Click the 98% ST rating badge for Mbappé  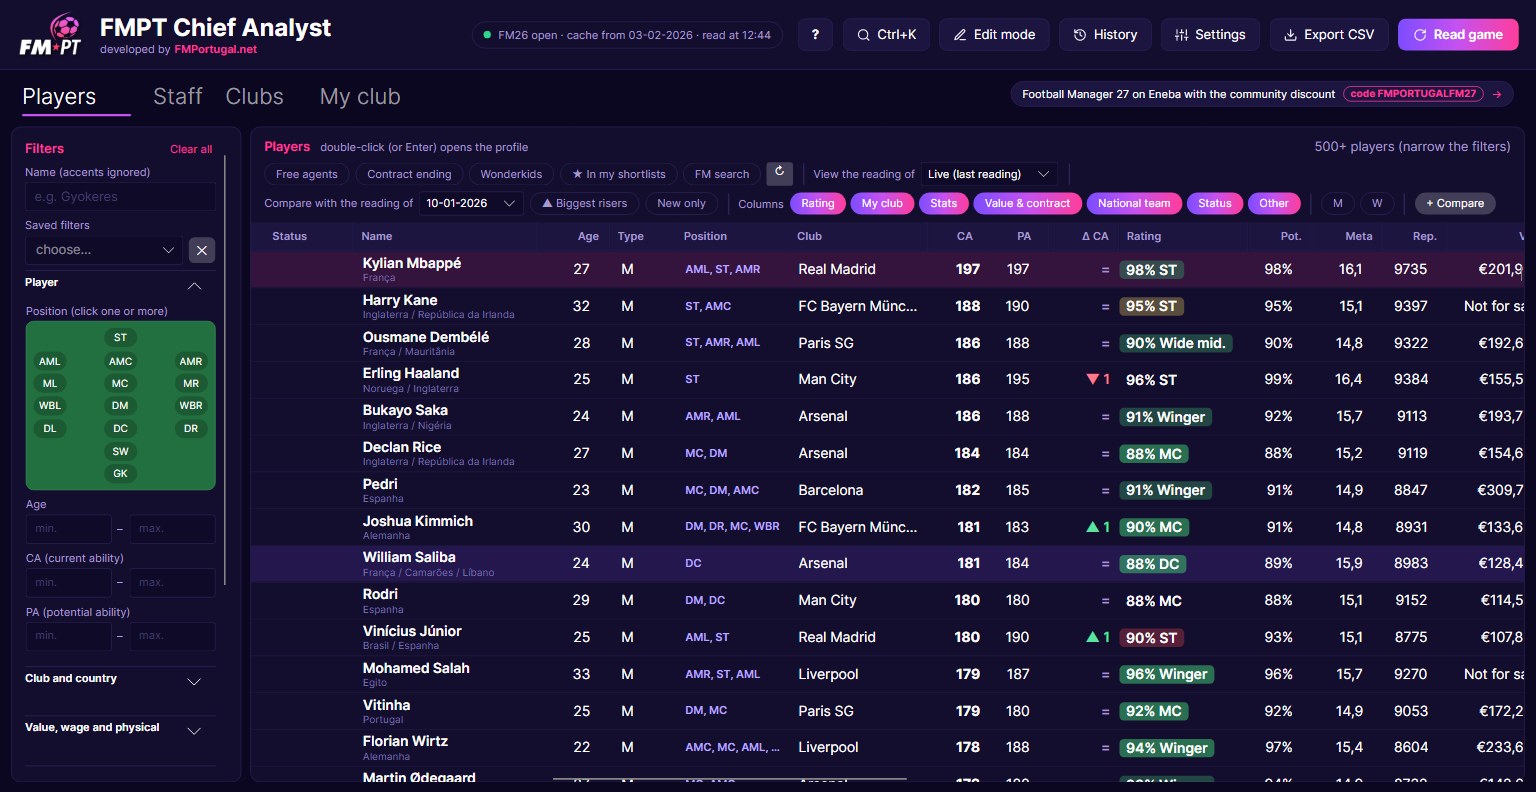click(1151, 269)
